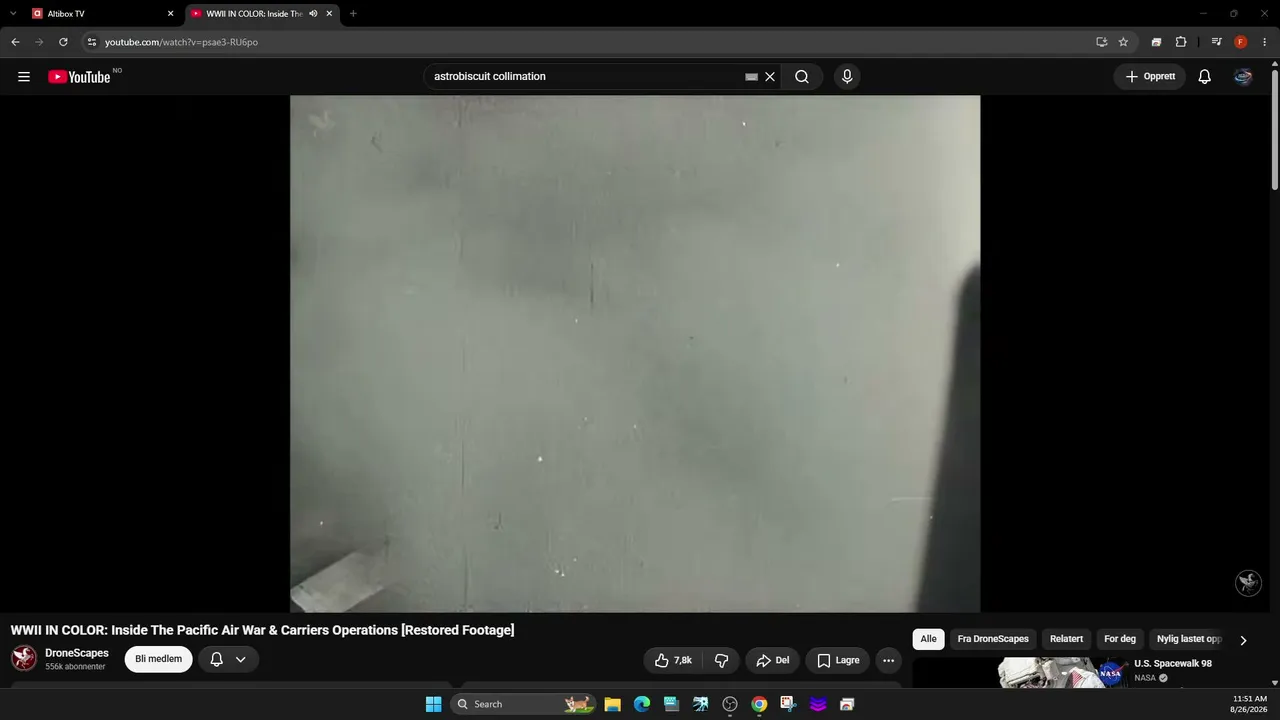
Task: Open the Chrome three-dot menu
Action: click(x=1265, y=42)
